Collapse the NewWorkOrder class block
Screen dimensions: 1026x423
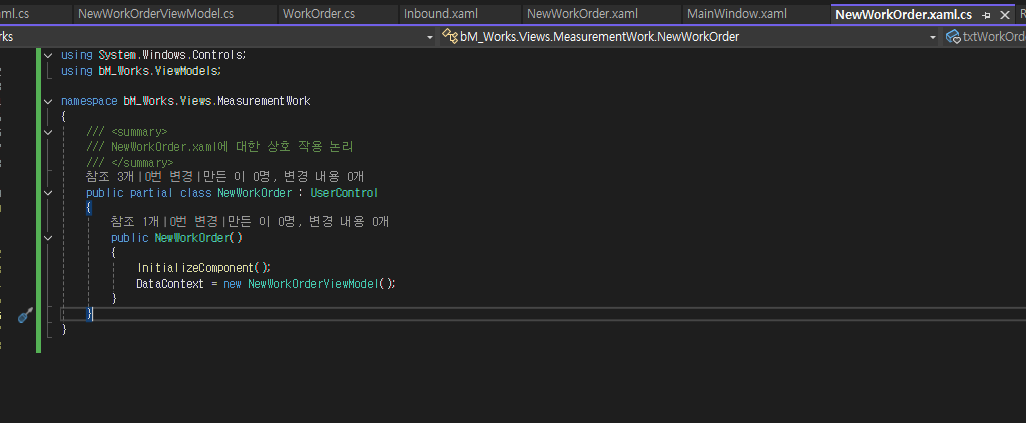tap(47, 193)
